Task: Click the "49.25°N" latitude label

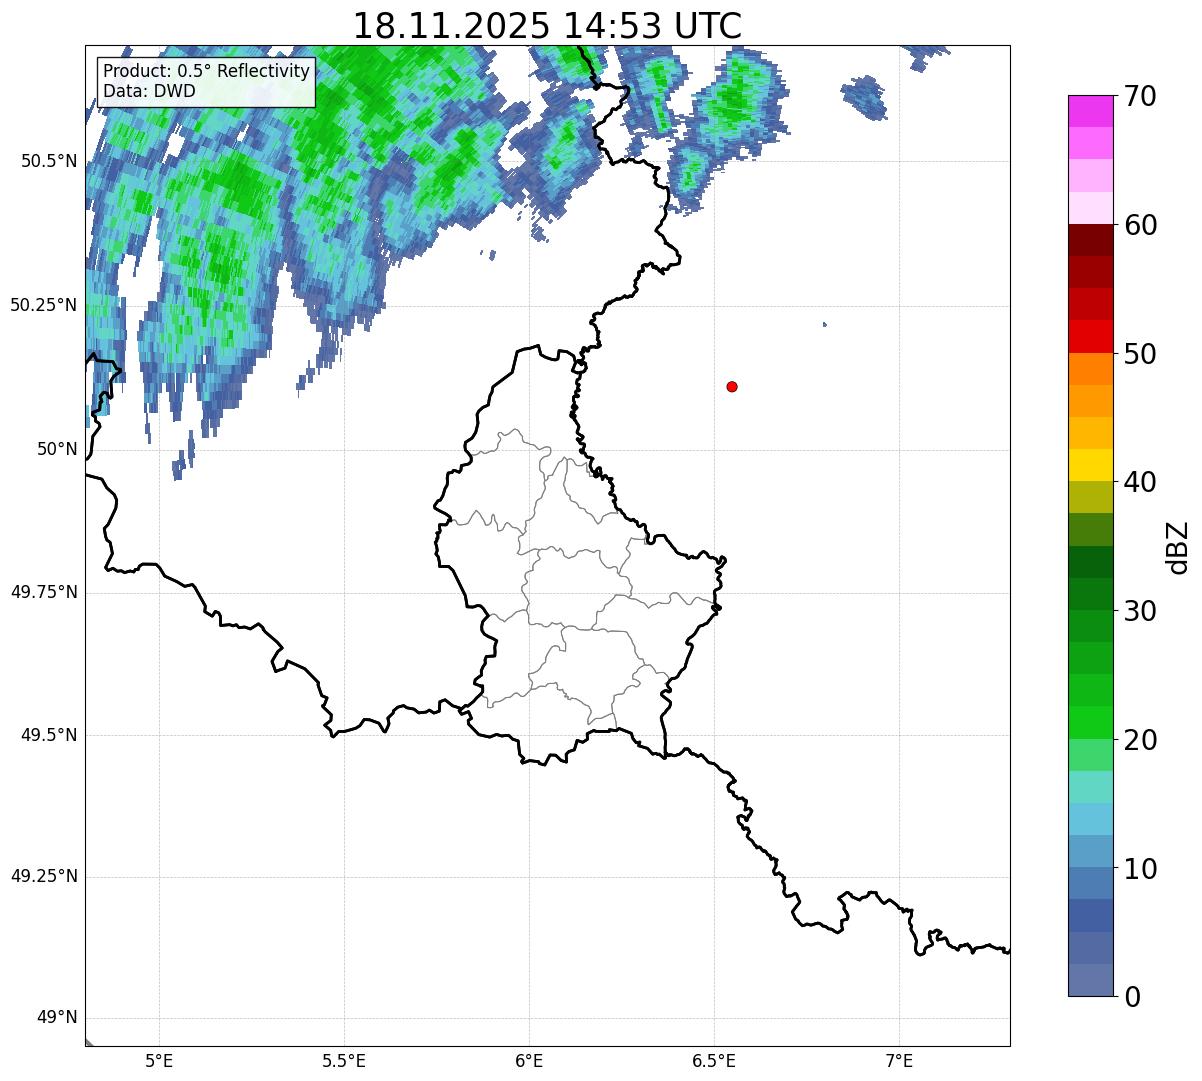Action: 44,876
